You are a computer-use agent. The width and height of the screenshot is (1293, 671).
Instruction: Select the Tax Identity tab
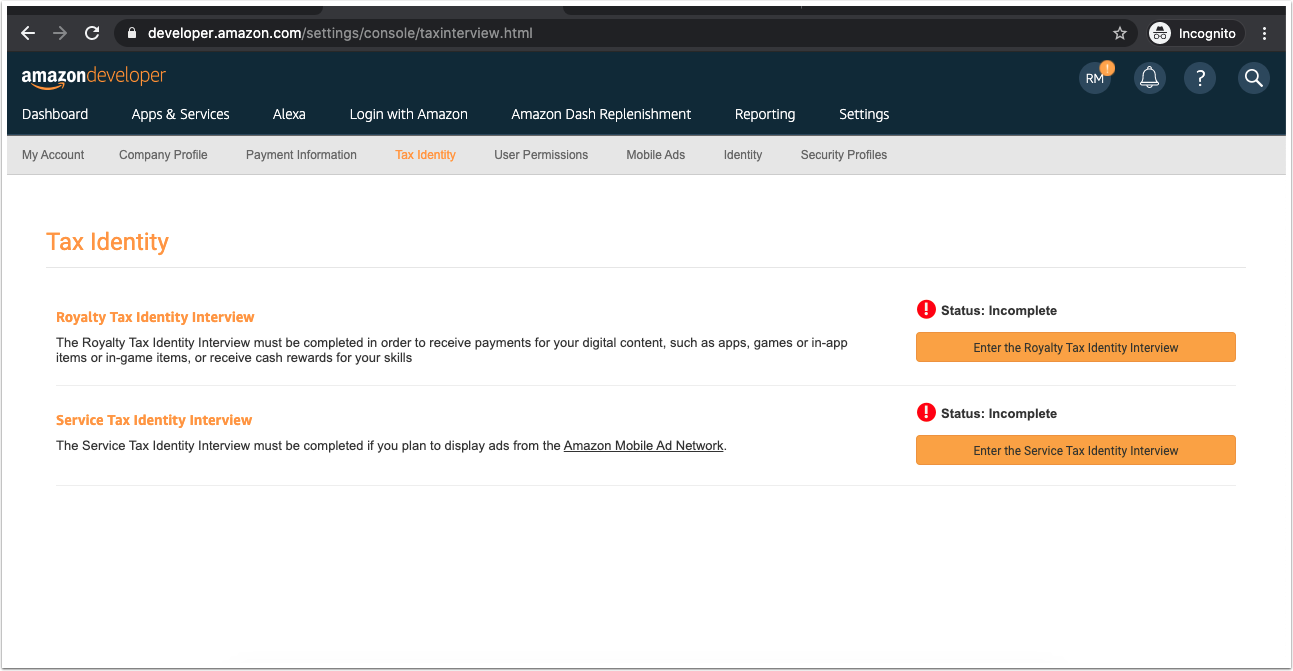click(x=425, y=155)
